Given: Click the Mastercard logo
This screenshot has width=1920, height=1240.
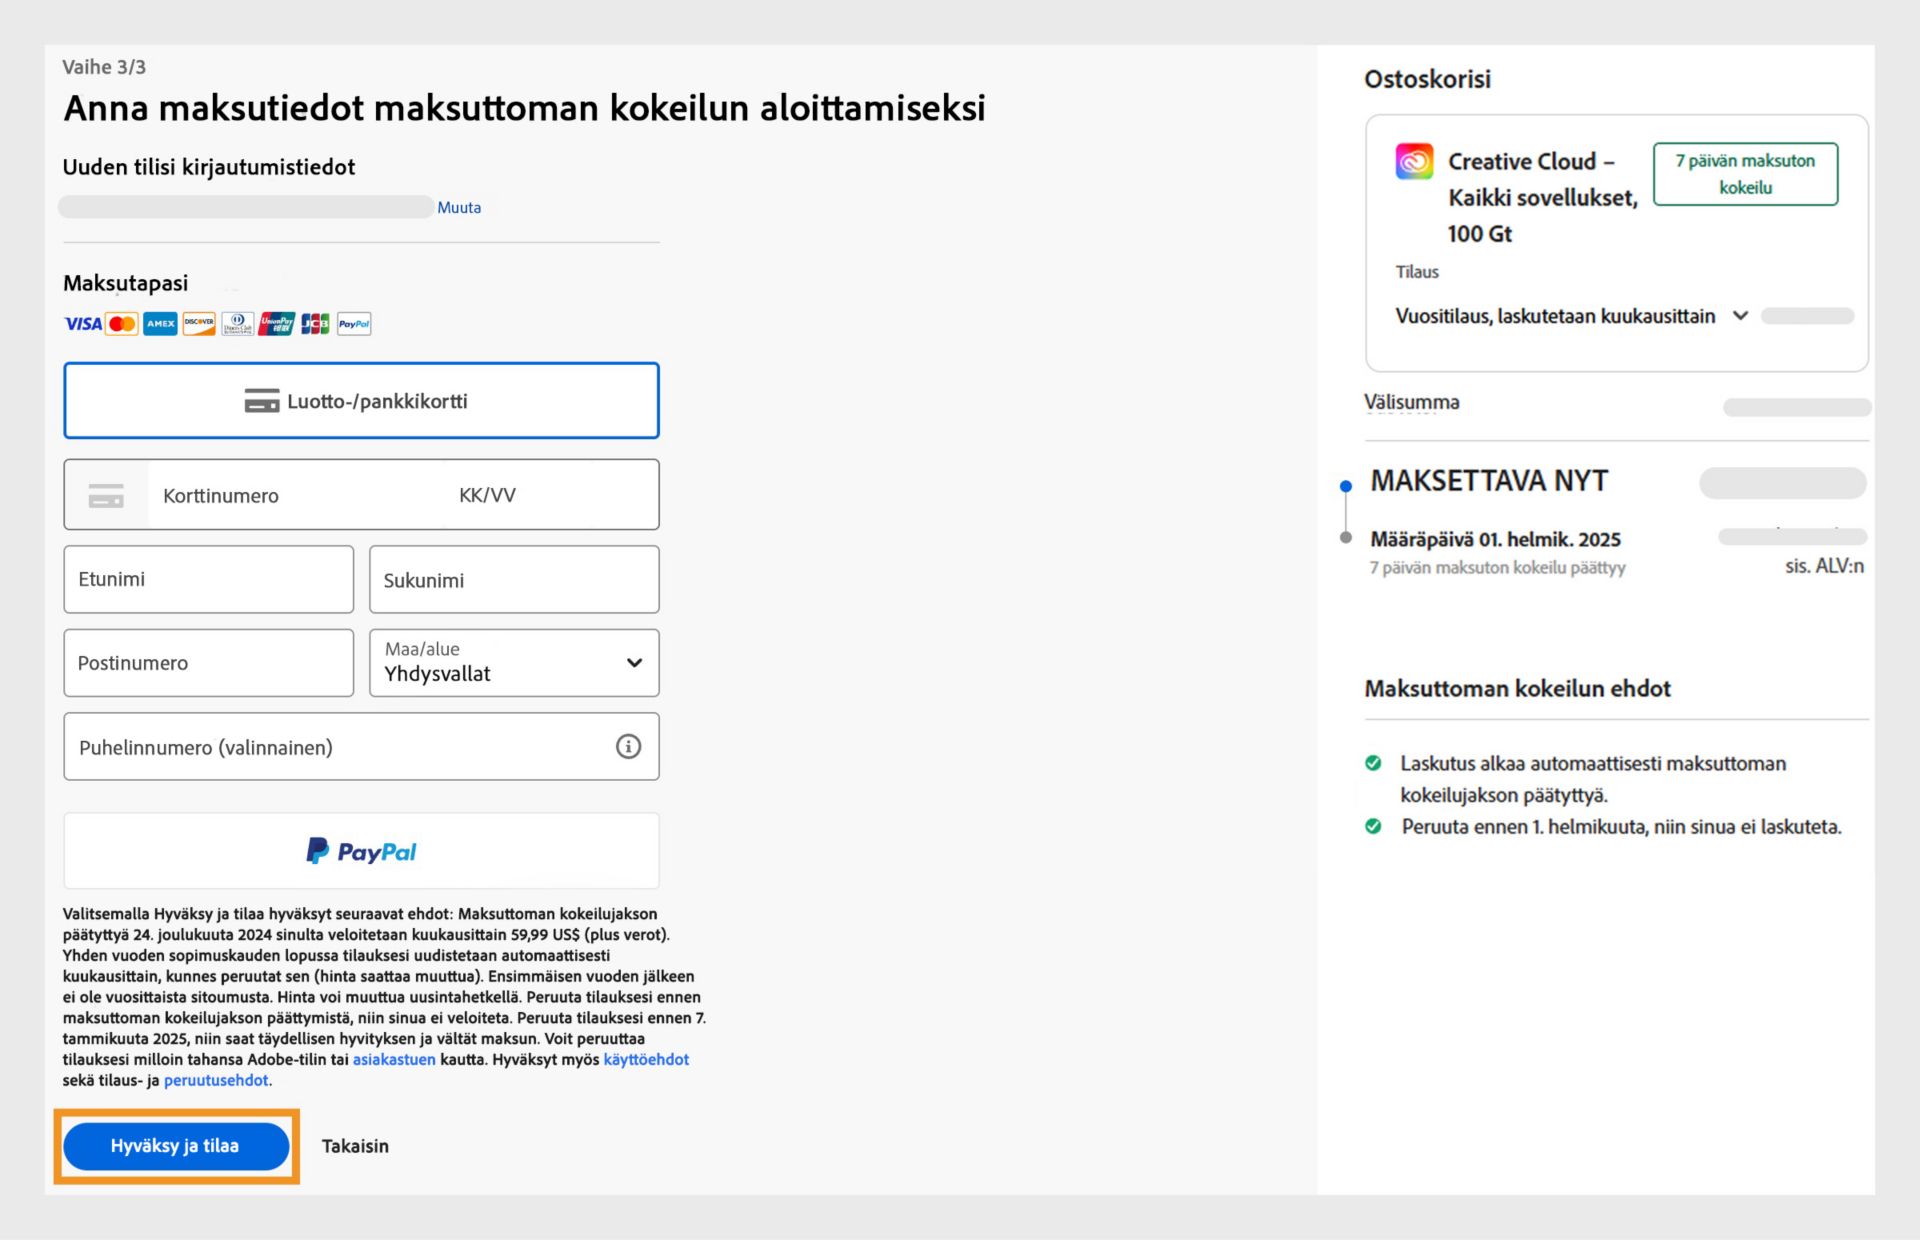Looking at the screenshot, I should 122,324.
